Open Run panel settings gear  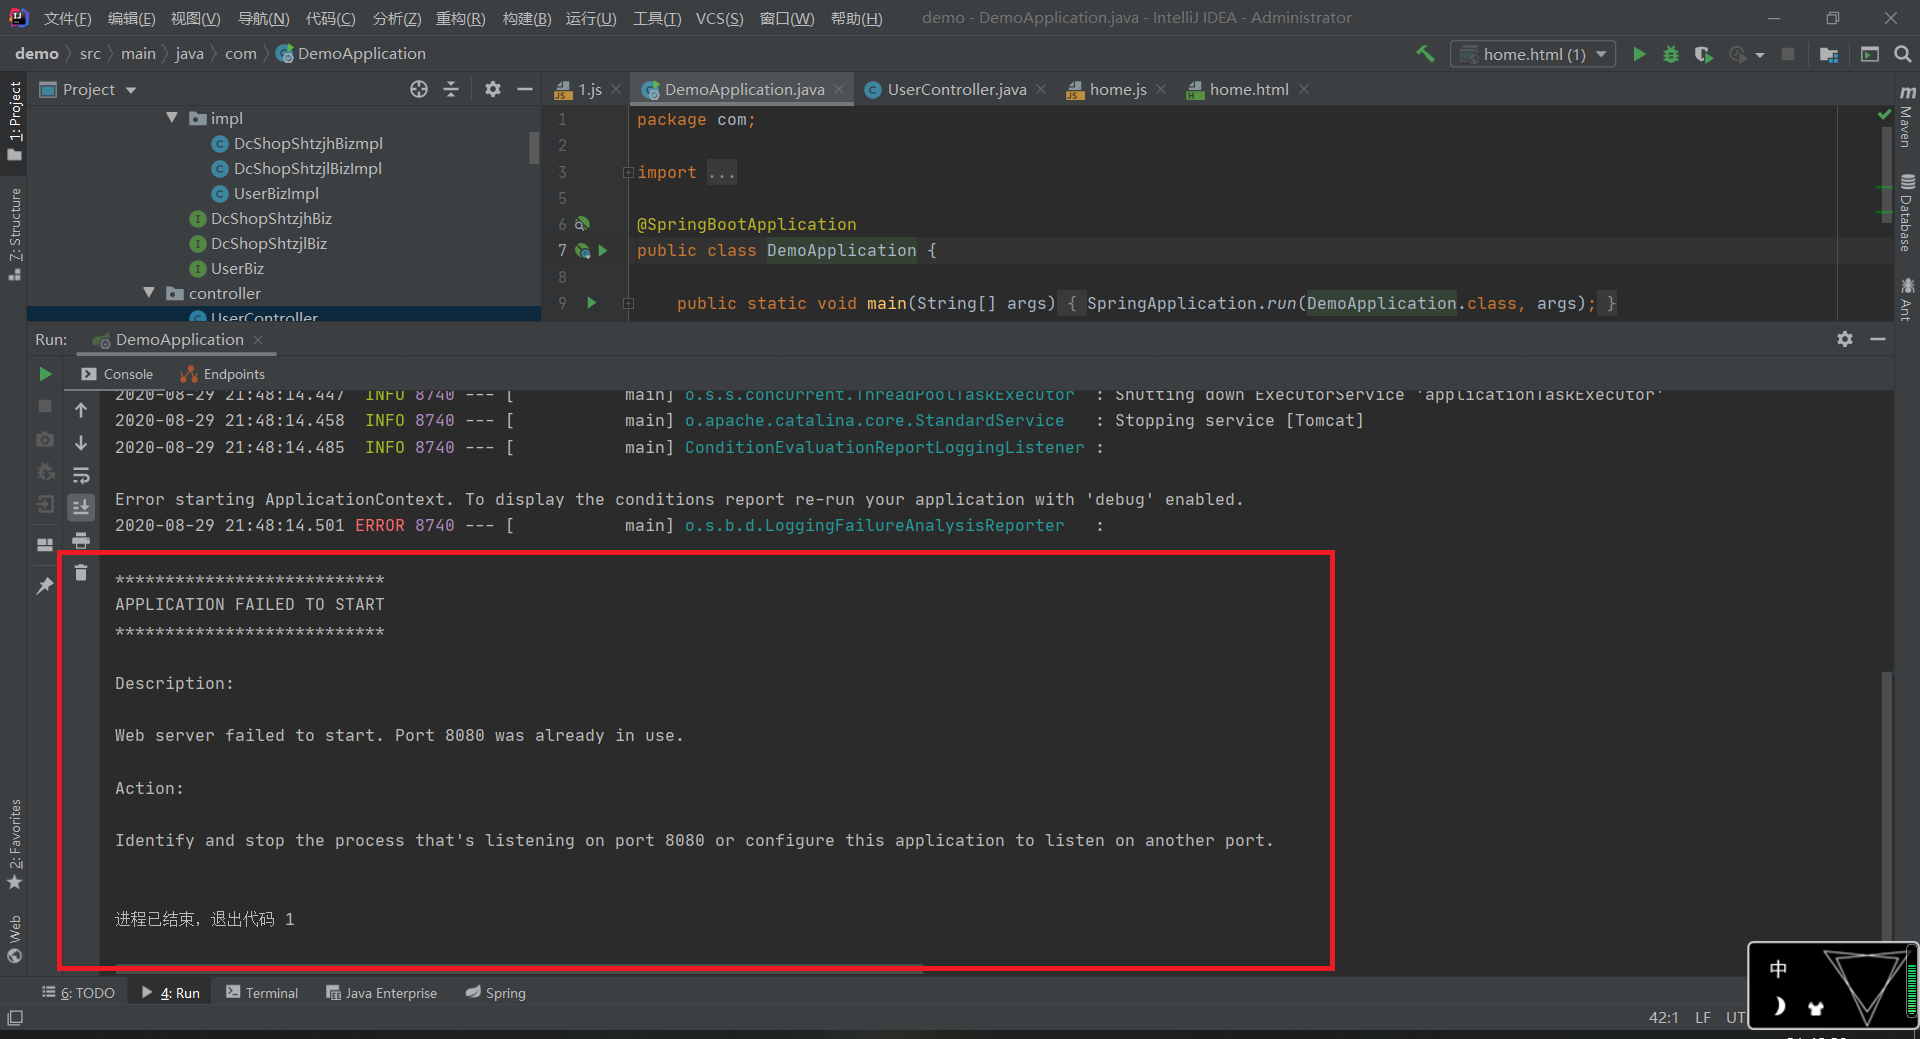point(1845,339)
